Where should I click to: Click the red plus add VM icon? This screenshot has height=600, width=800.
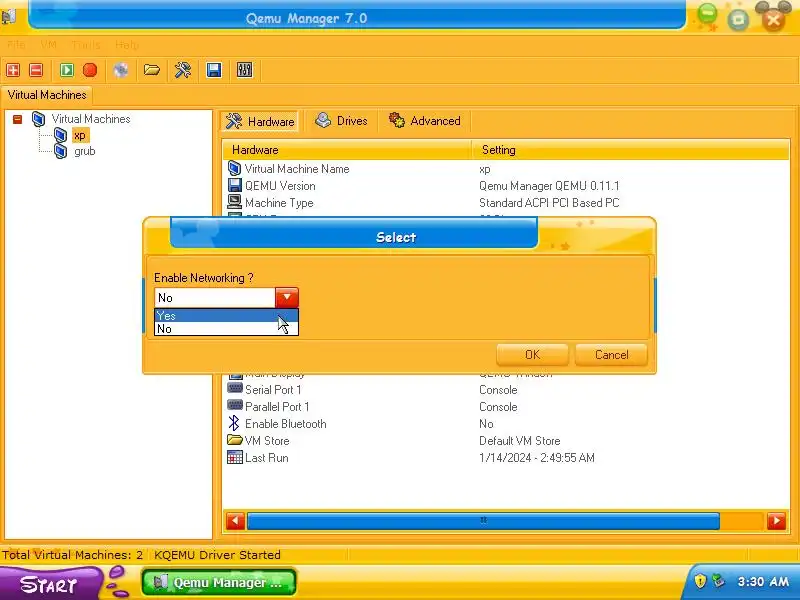point(13,70)
